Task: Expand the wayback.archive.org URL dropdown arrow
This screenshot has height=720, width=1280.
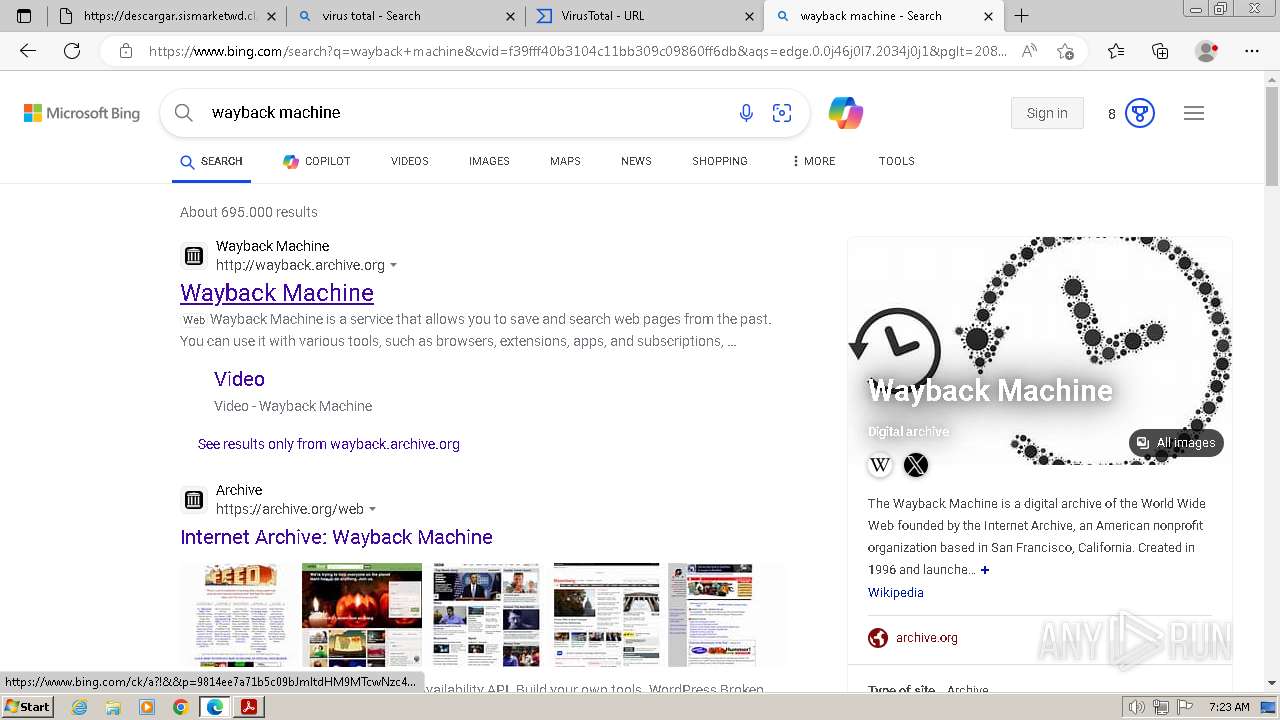Action: 393,266
